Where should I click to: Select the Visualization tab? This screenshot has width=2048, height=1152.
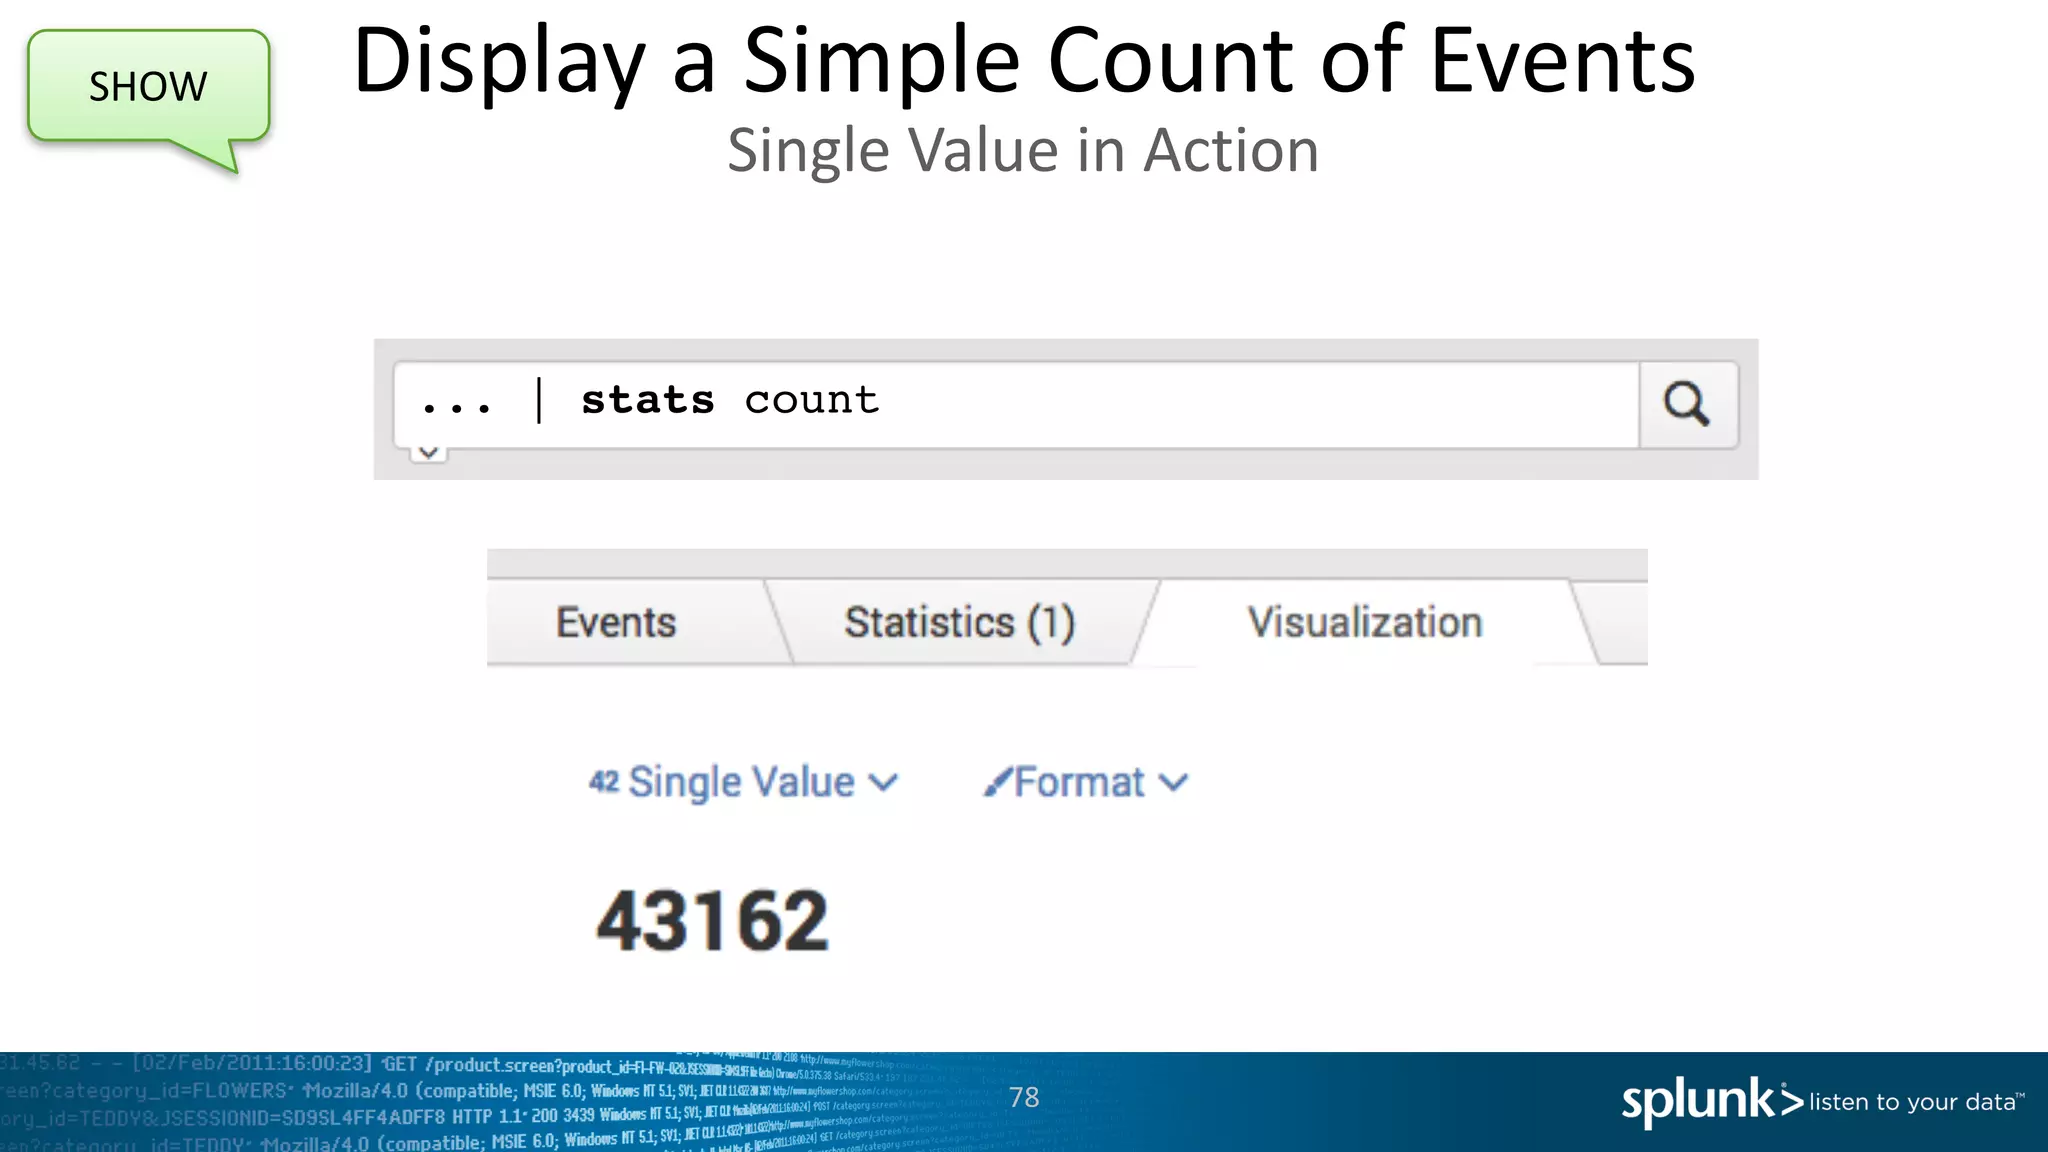(x=1365, y=622)
